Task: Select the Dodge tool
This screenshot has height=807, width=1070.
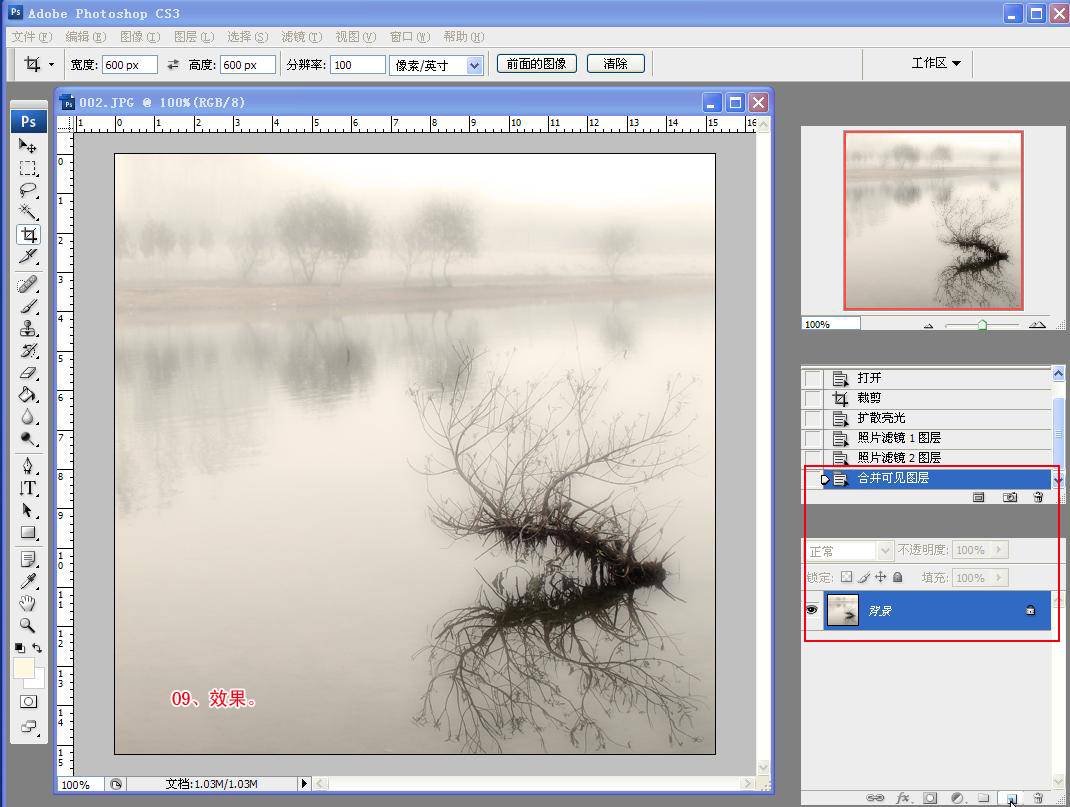Action: 28,439
